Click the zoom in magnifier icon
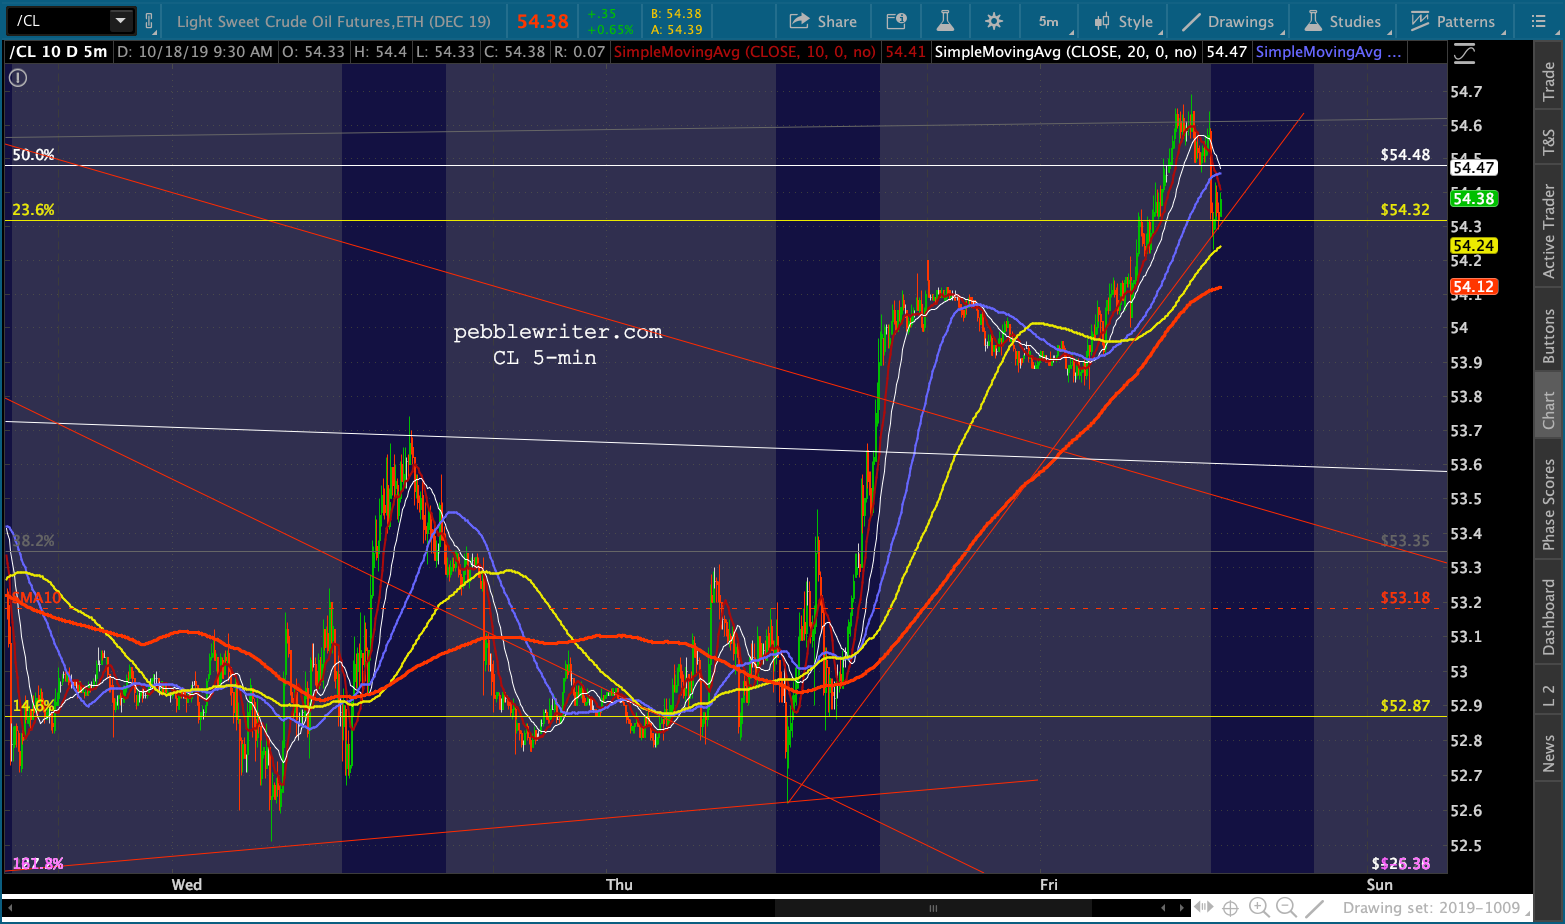The height and width of the screenshot is (924, 1565). pyautogui.click(x=1259, y=908)
